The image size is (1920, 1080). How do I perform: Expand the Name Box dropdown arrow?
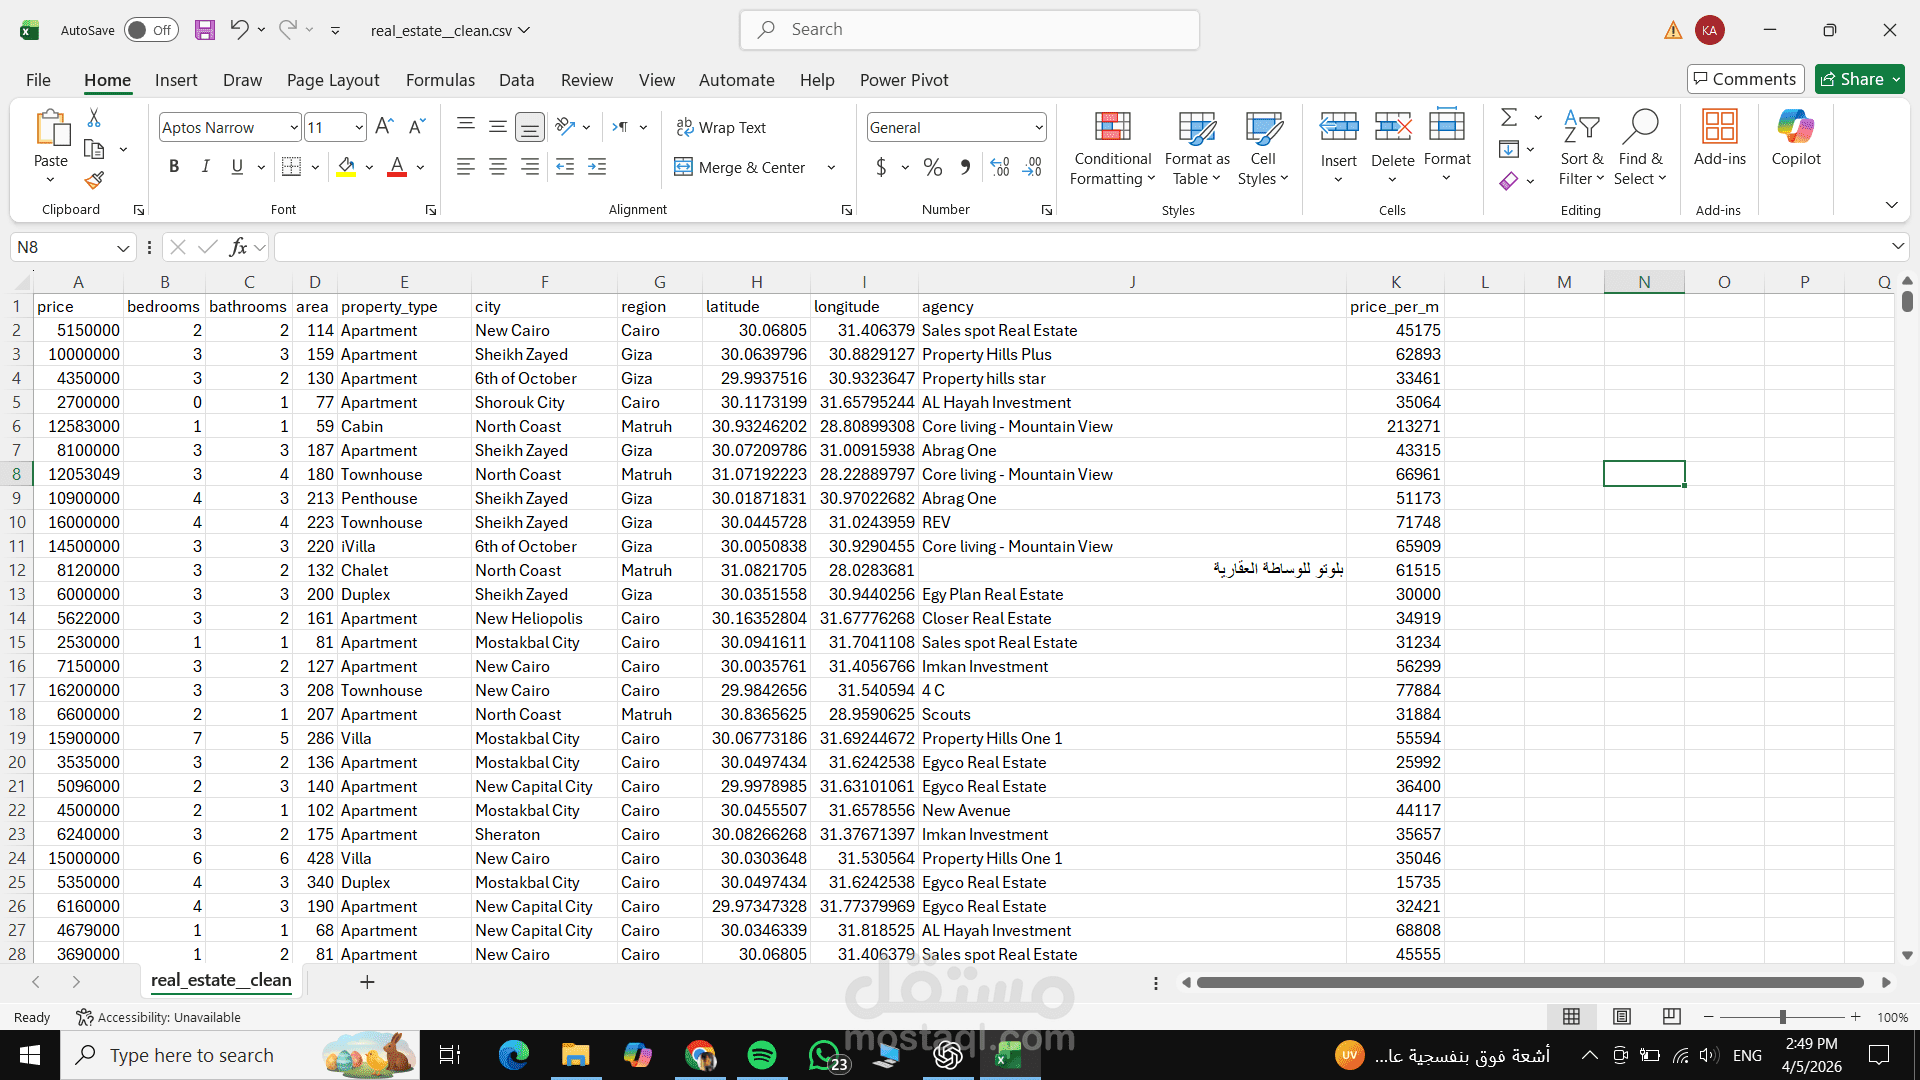pos(122,248)
